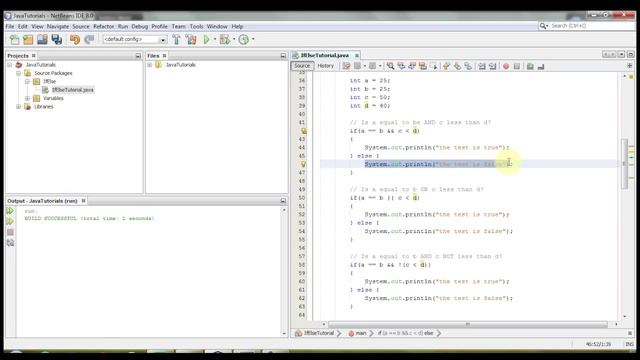Run the project with green play icon

(x=207, y=40)
